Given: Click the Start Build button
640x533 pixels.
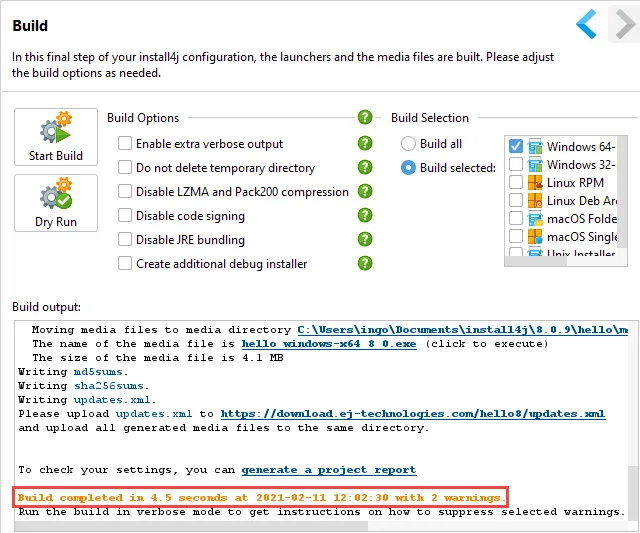Looking at the screenshot, I should tap(56, 137).
